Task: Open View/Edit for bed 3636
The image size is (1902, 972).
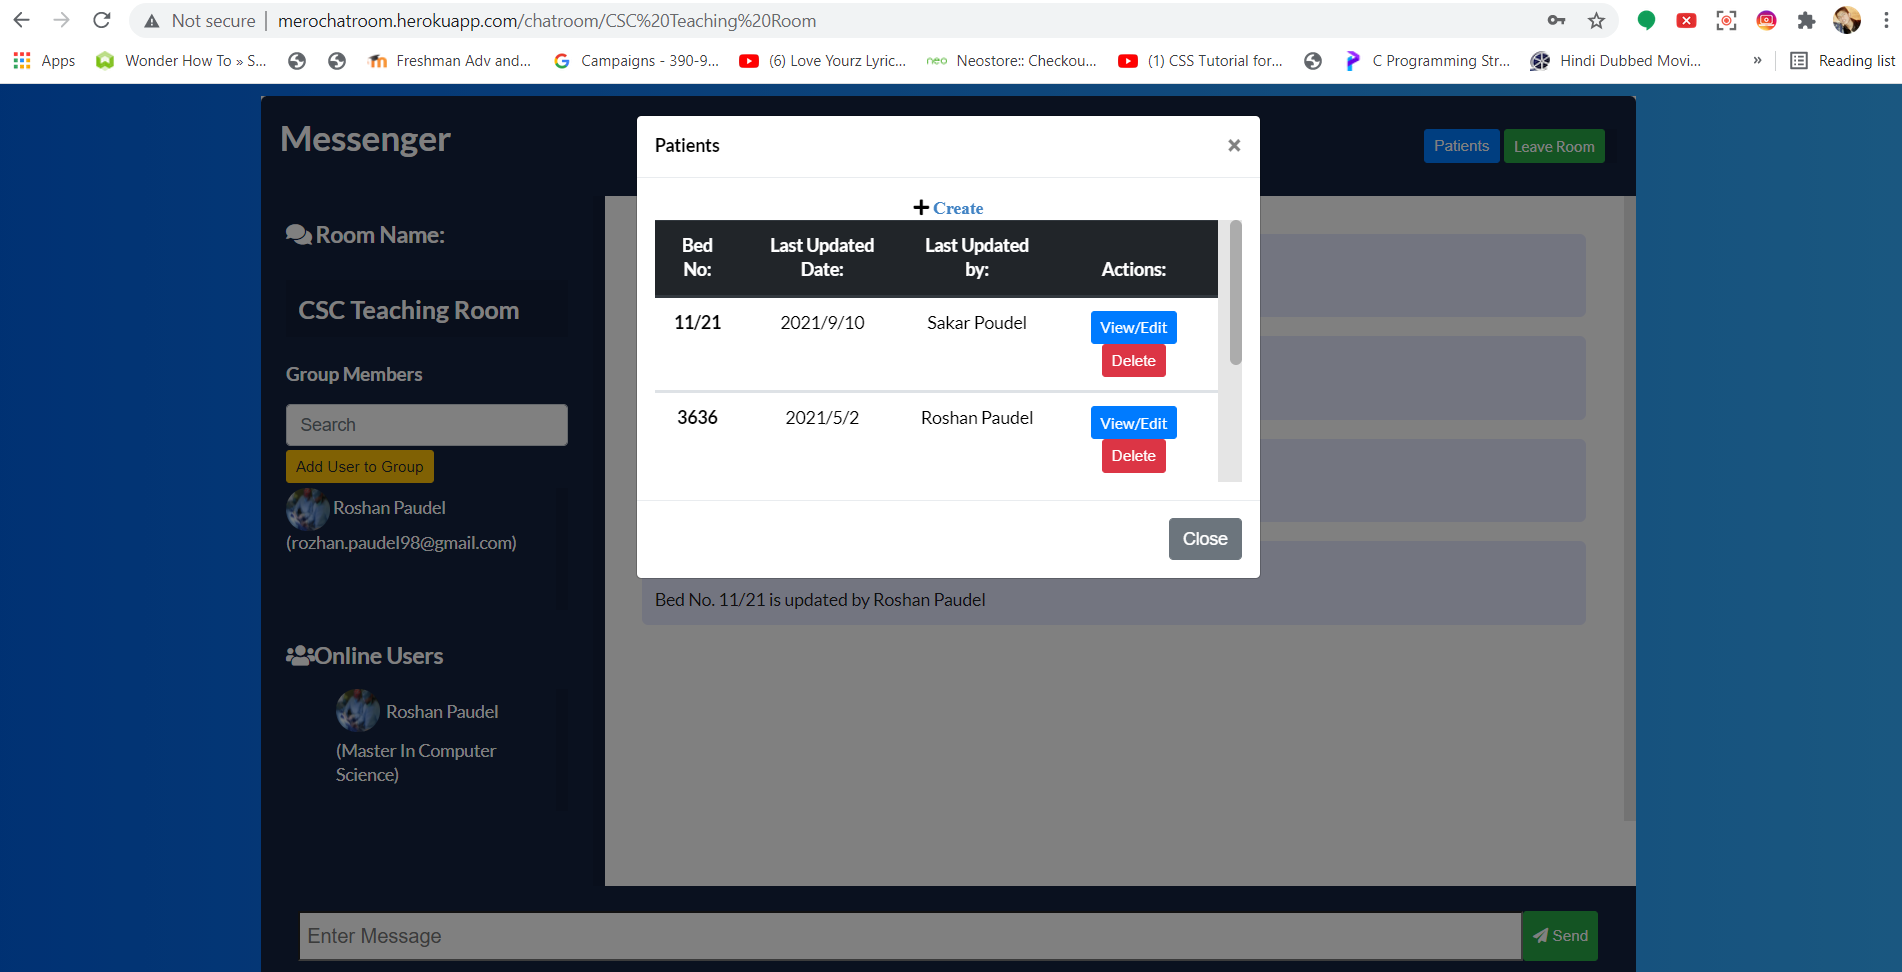Action: point(1133,424)
